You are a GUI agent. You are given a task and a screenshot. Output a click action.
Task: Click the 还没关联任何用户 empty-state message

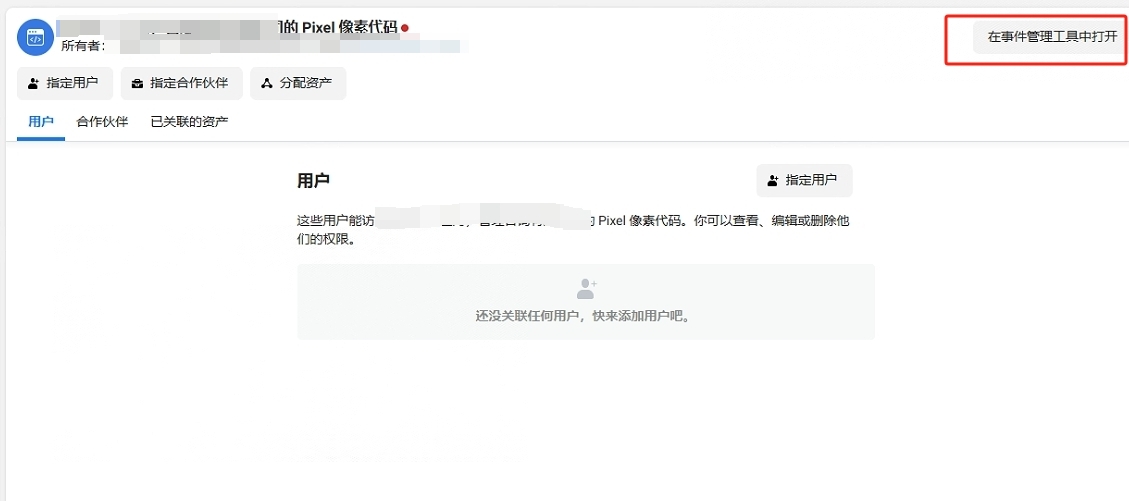point(586,316)
